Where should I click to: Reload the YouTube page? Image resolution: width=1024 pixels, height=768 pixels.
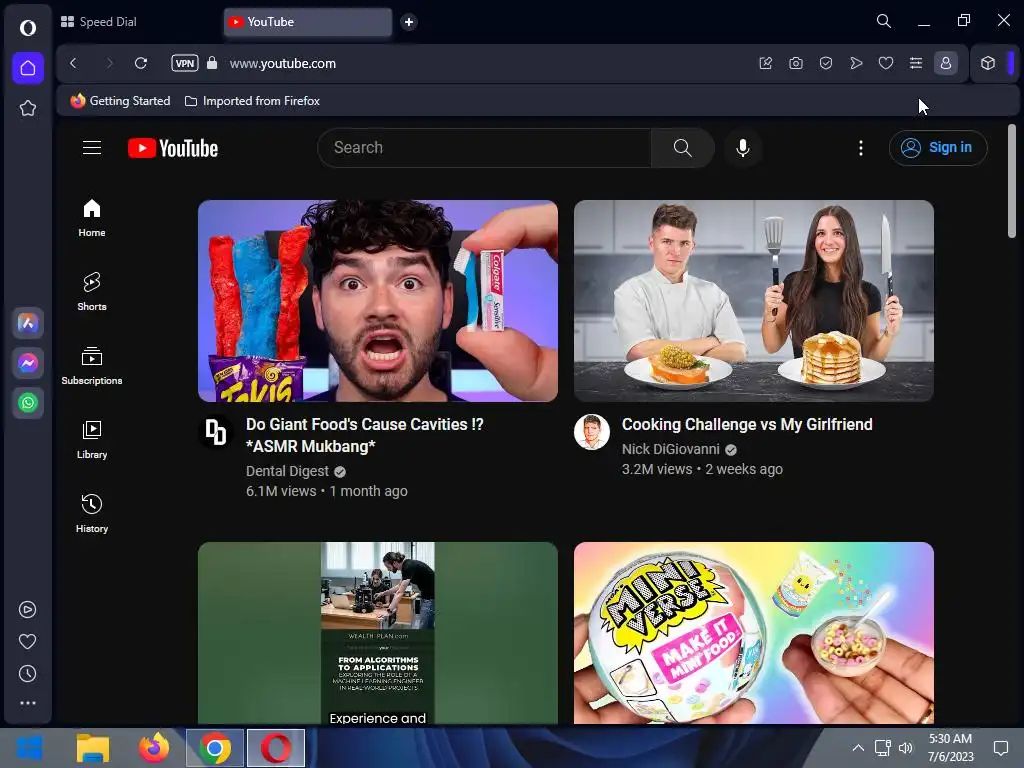click(140, 63)
